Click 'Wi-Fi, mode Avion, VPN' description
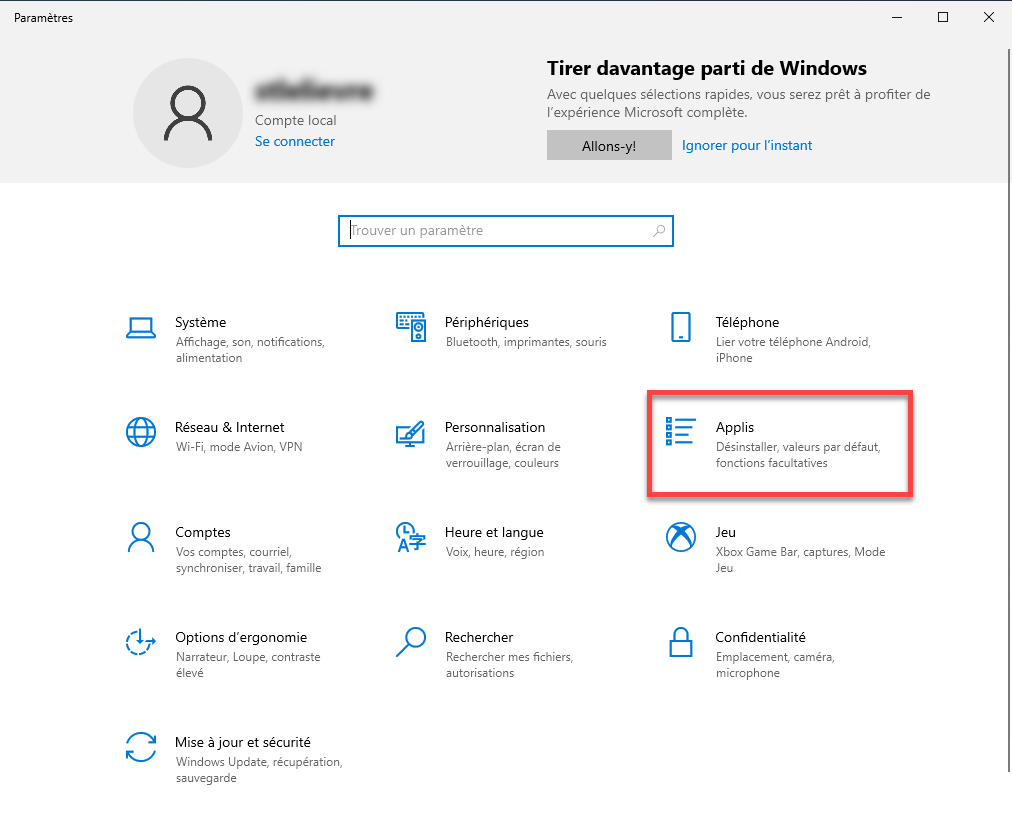The height and width of the screenshot is (830, 1012). pyautogui.click(x=239, y=447)
